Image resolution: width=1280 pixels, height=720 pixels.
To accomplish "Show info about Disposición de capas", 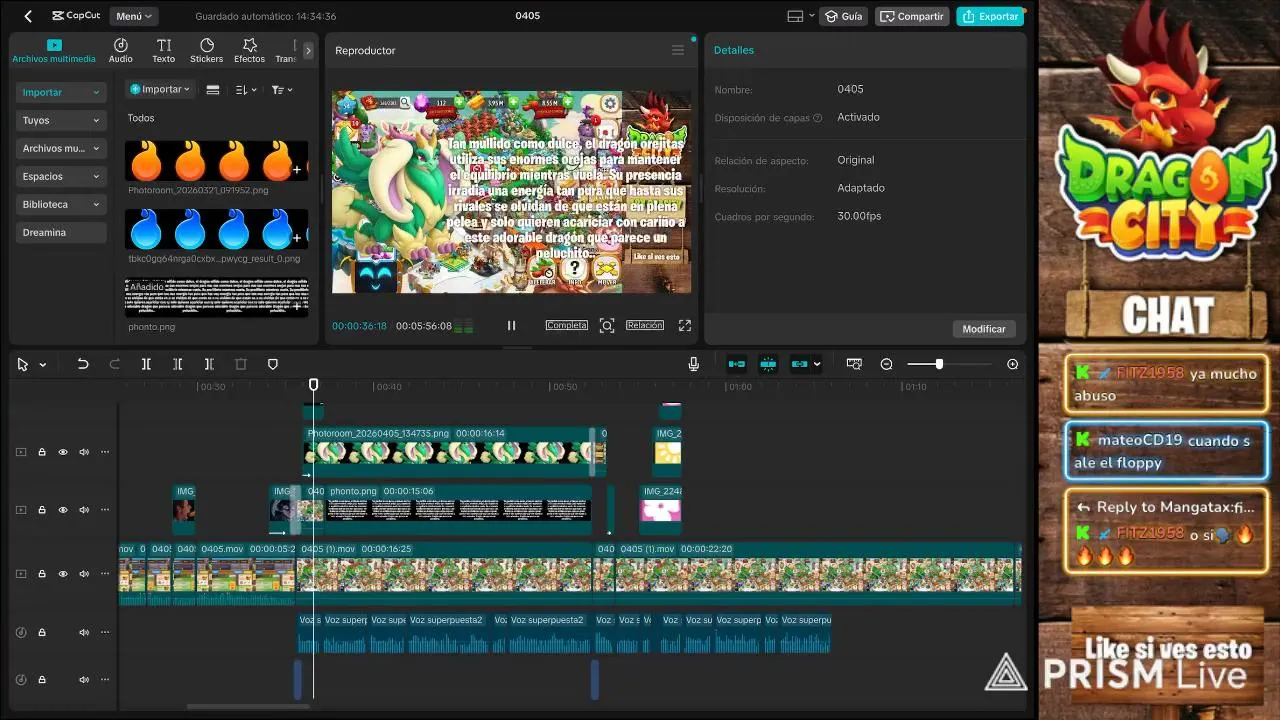I will click(x=817, y=118).
